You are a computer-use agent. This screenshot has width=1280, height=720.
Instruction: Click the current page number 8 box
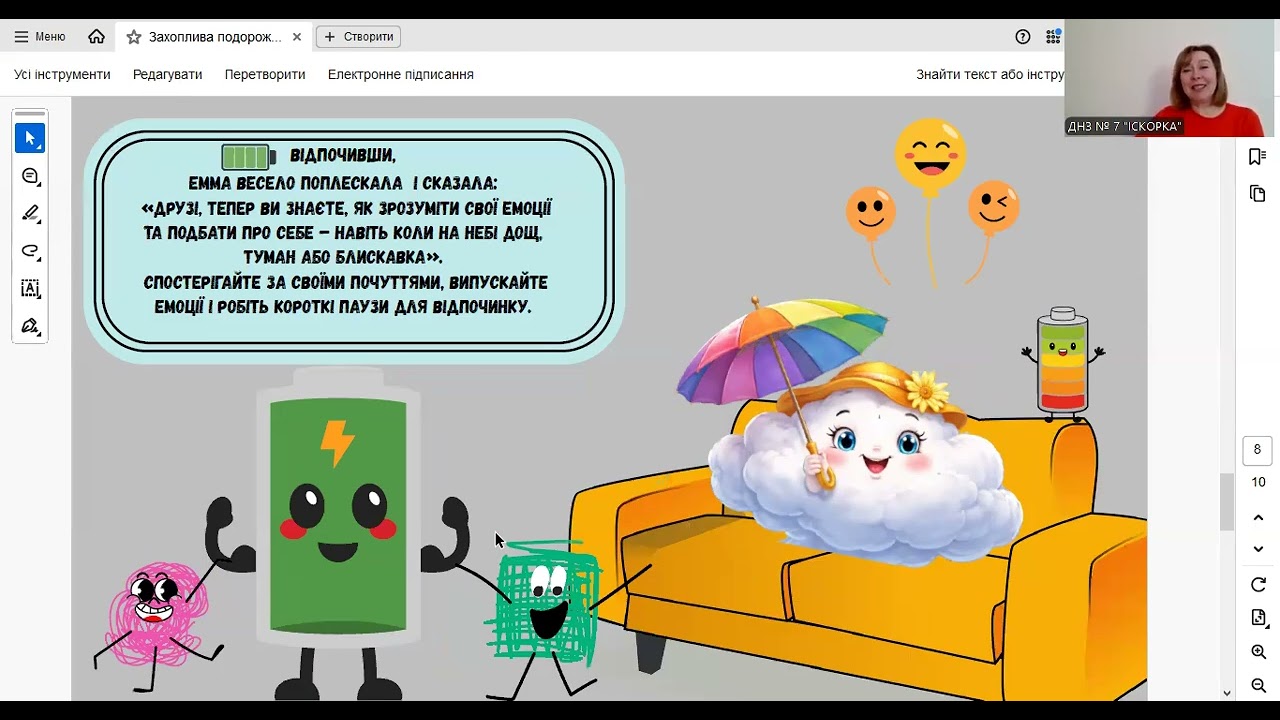click(1258, 451)
